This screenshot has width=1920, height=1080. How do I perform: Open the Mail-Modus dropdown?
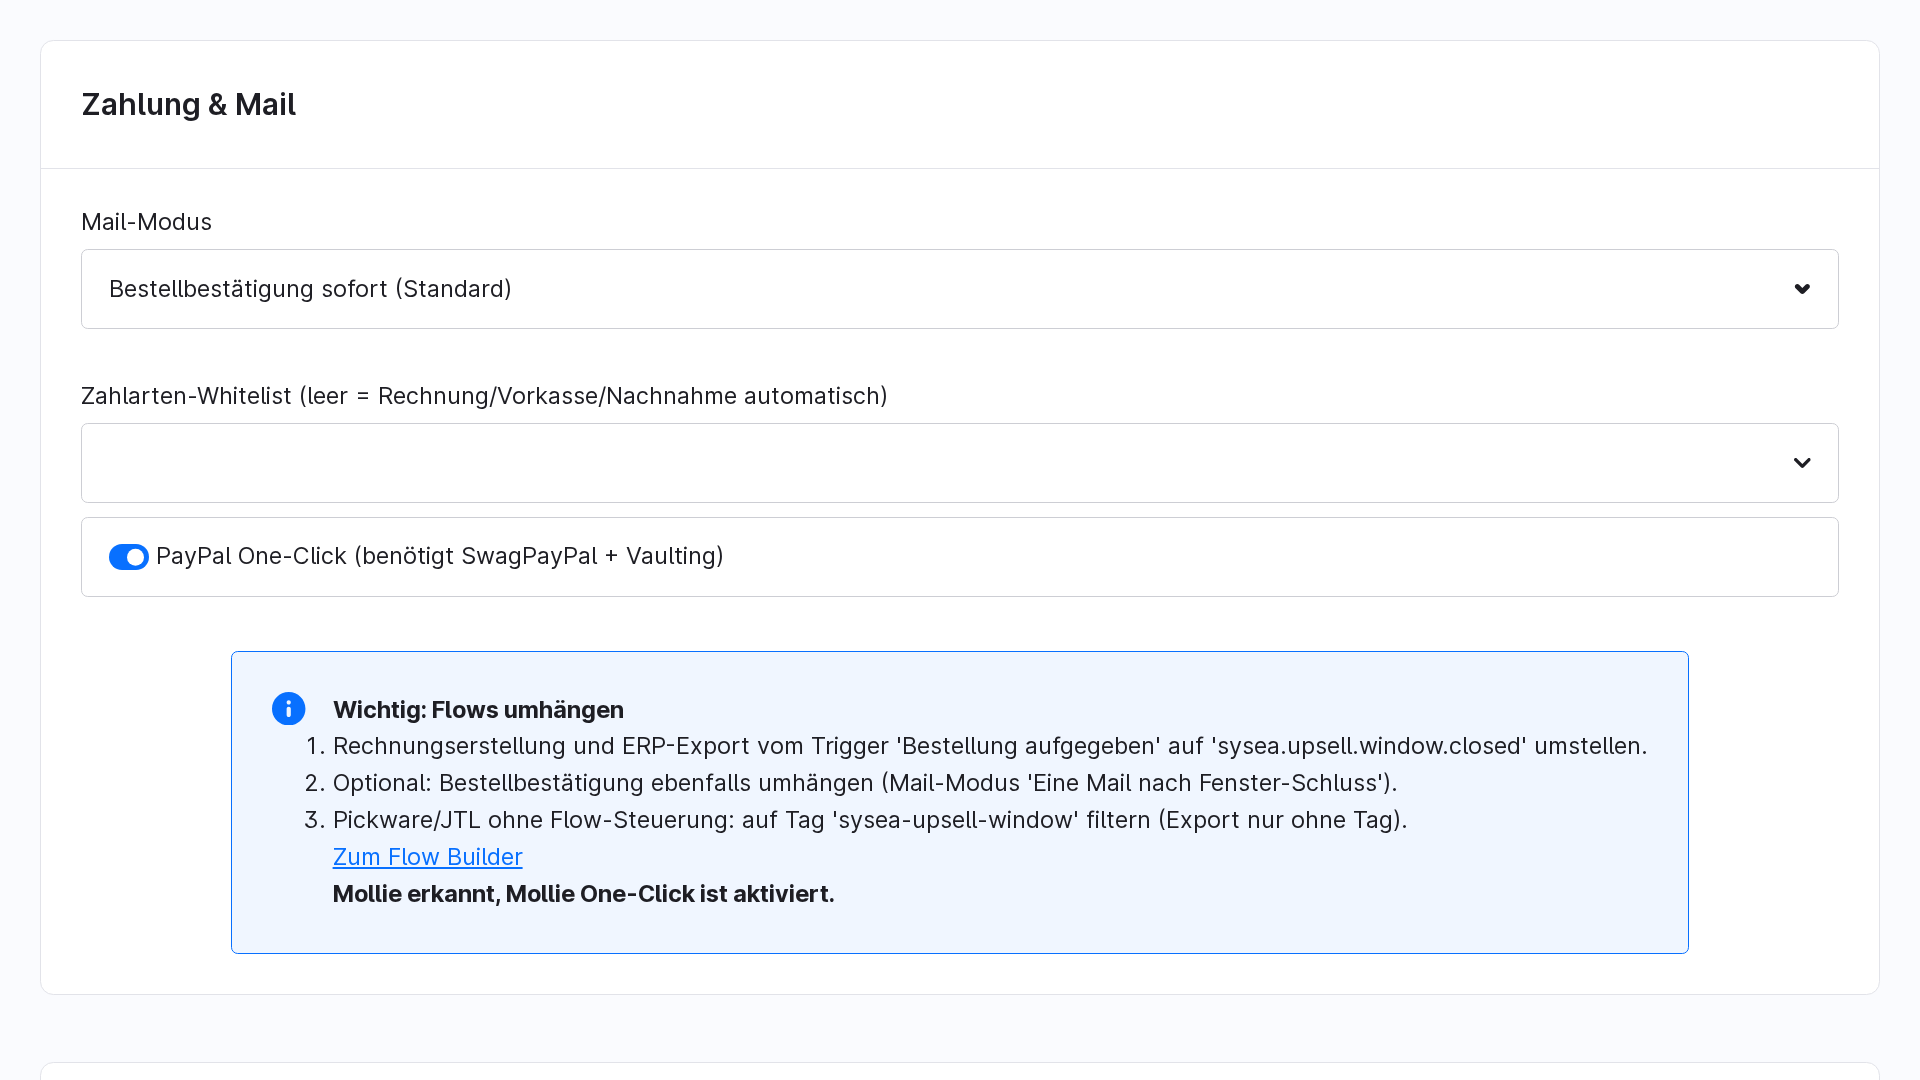pos(960,289)
